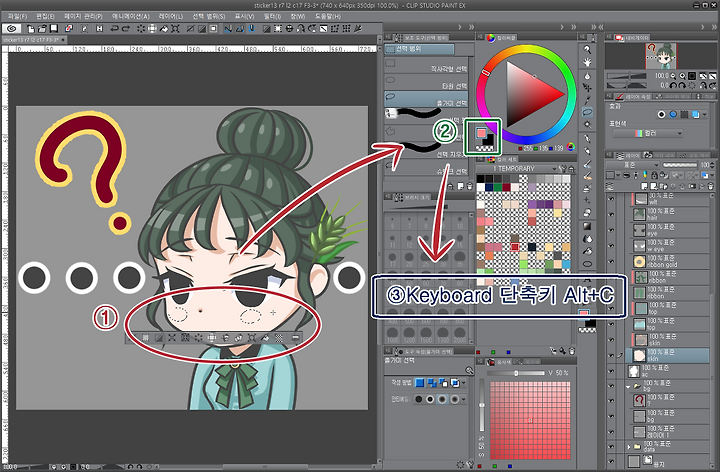Select the Eyedropper tool in the tool palette

click(x=587, y=100)
